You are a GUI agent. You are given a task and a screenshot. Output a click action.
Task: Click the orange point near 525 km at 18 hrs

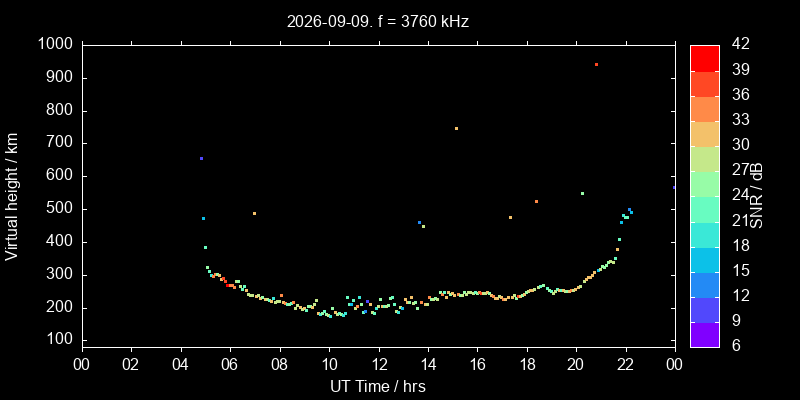536,202
